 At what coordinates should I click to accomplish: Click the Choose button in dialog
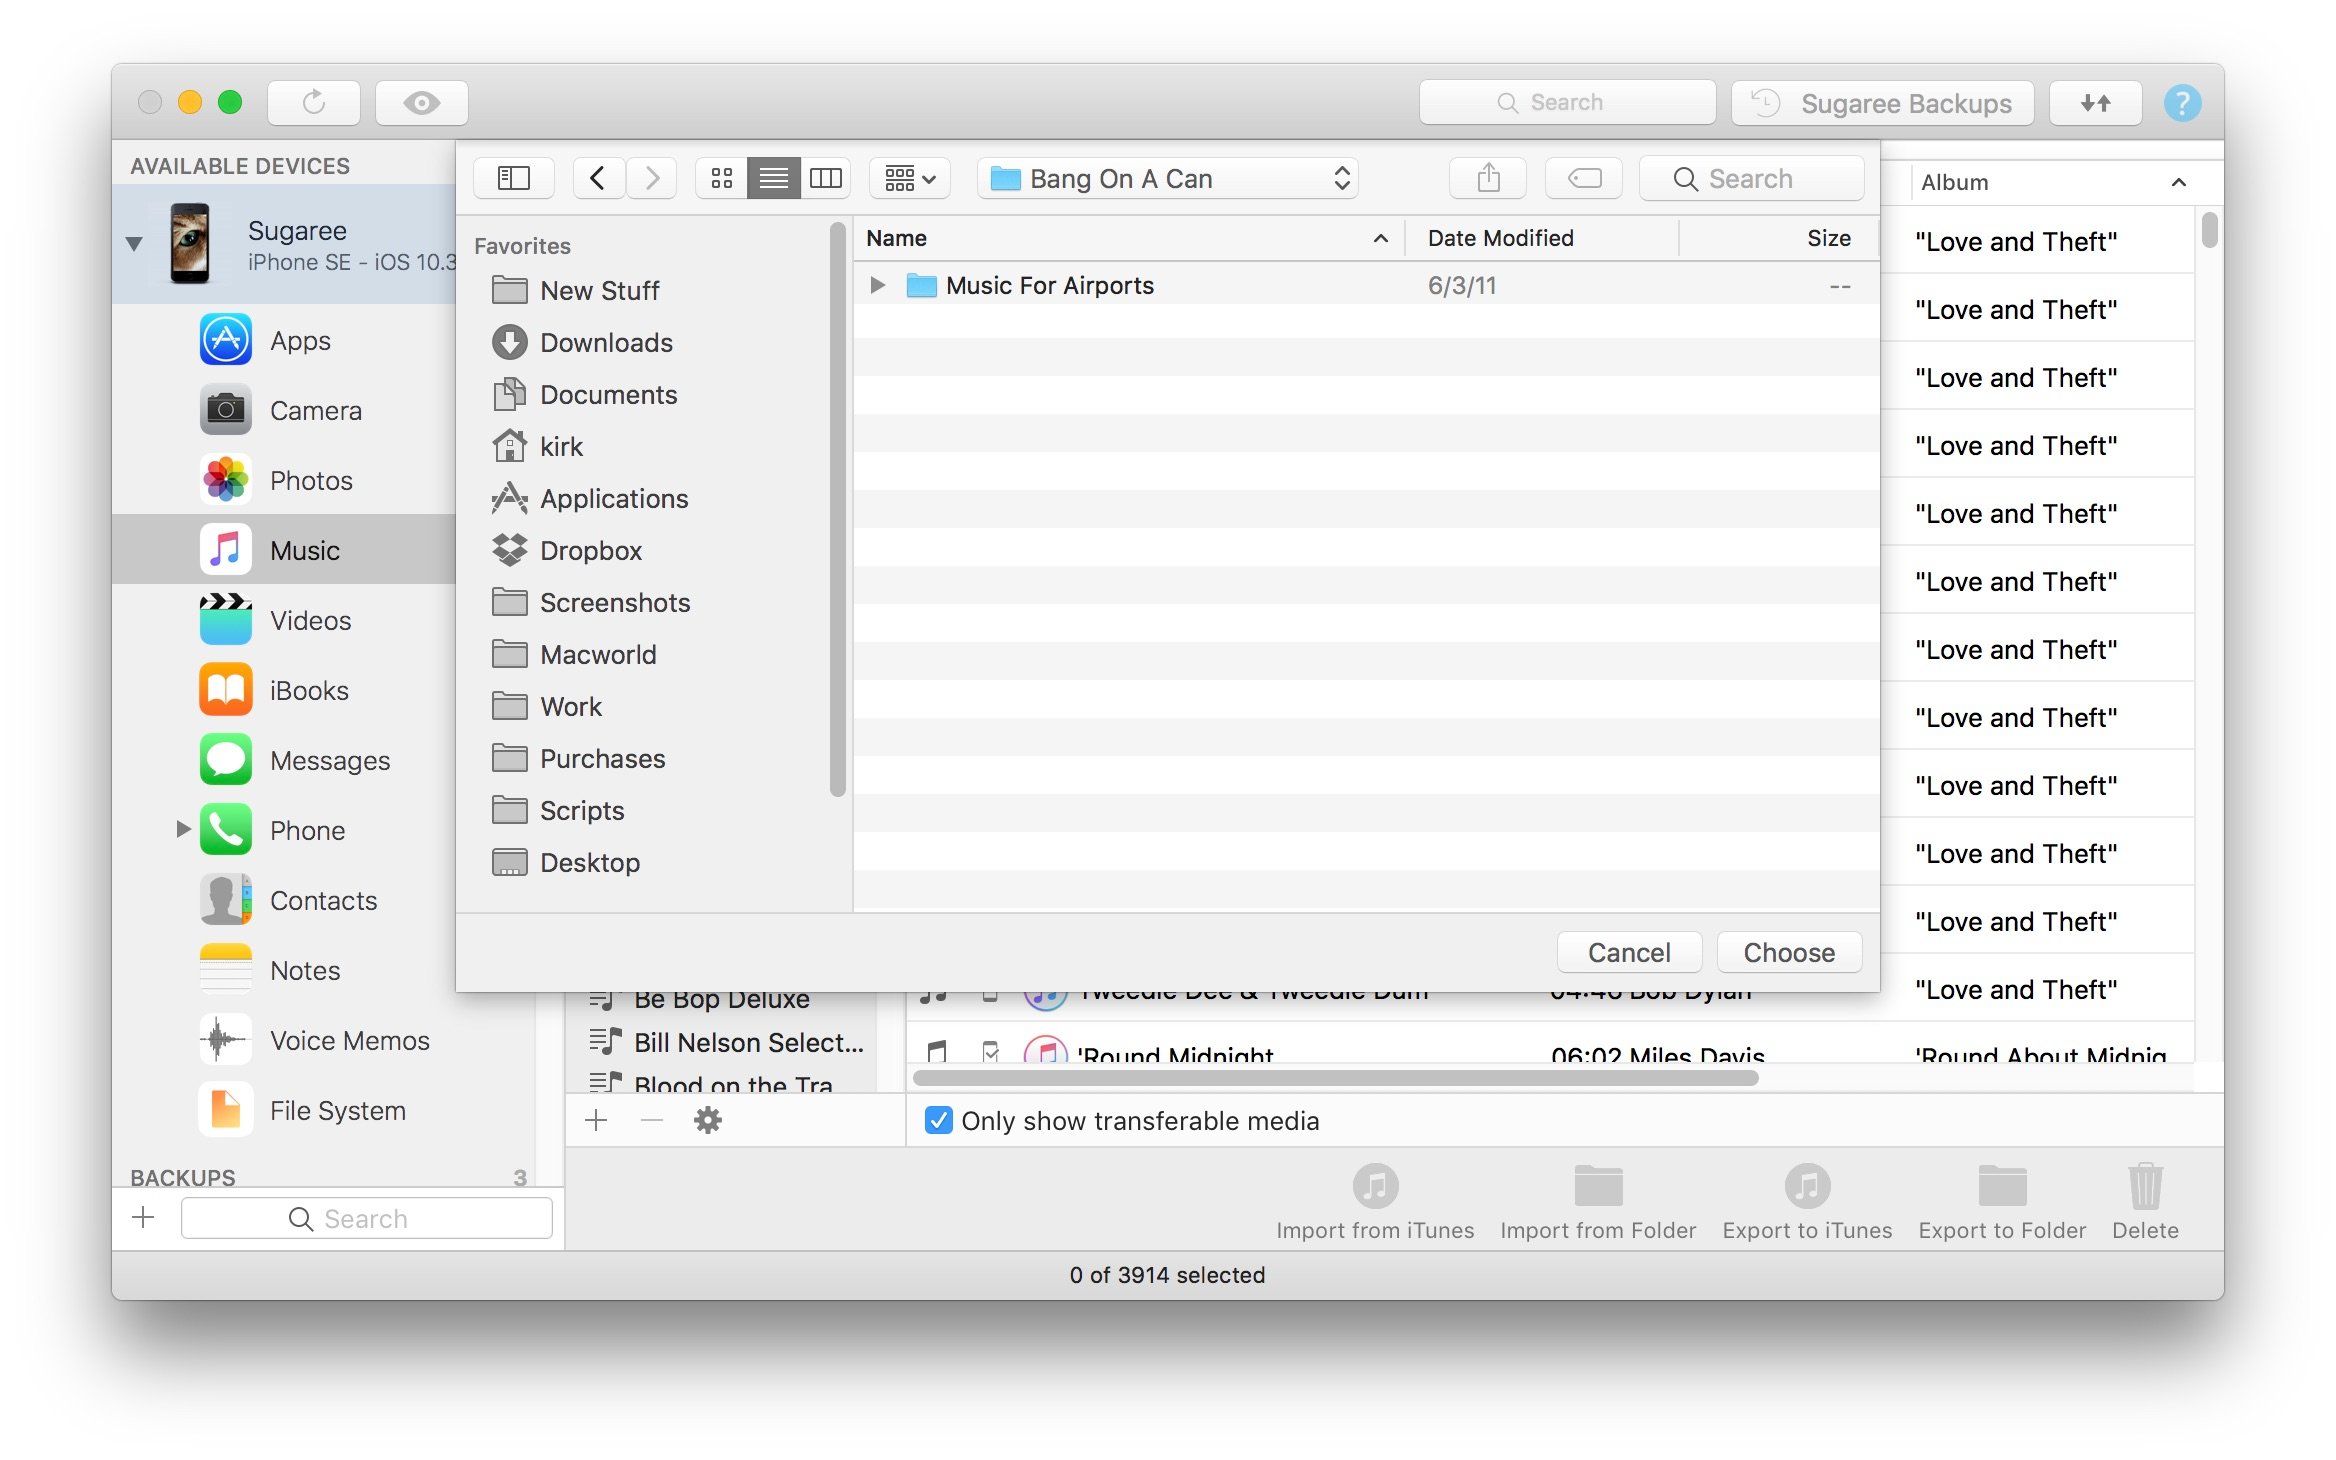1791,952
